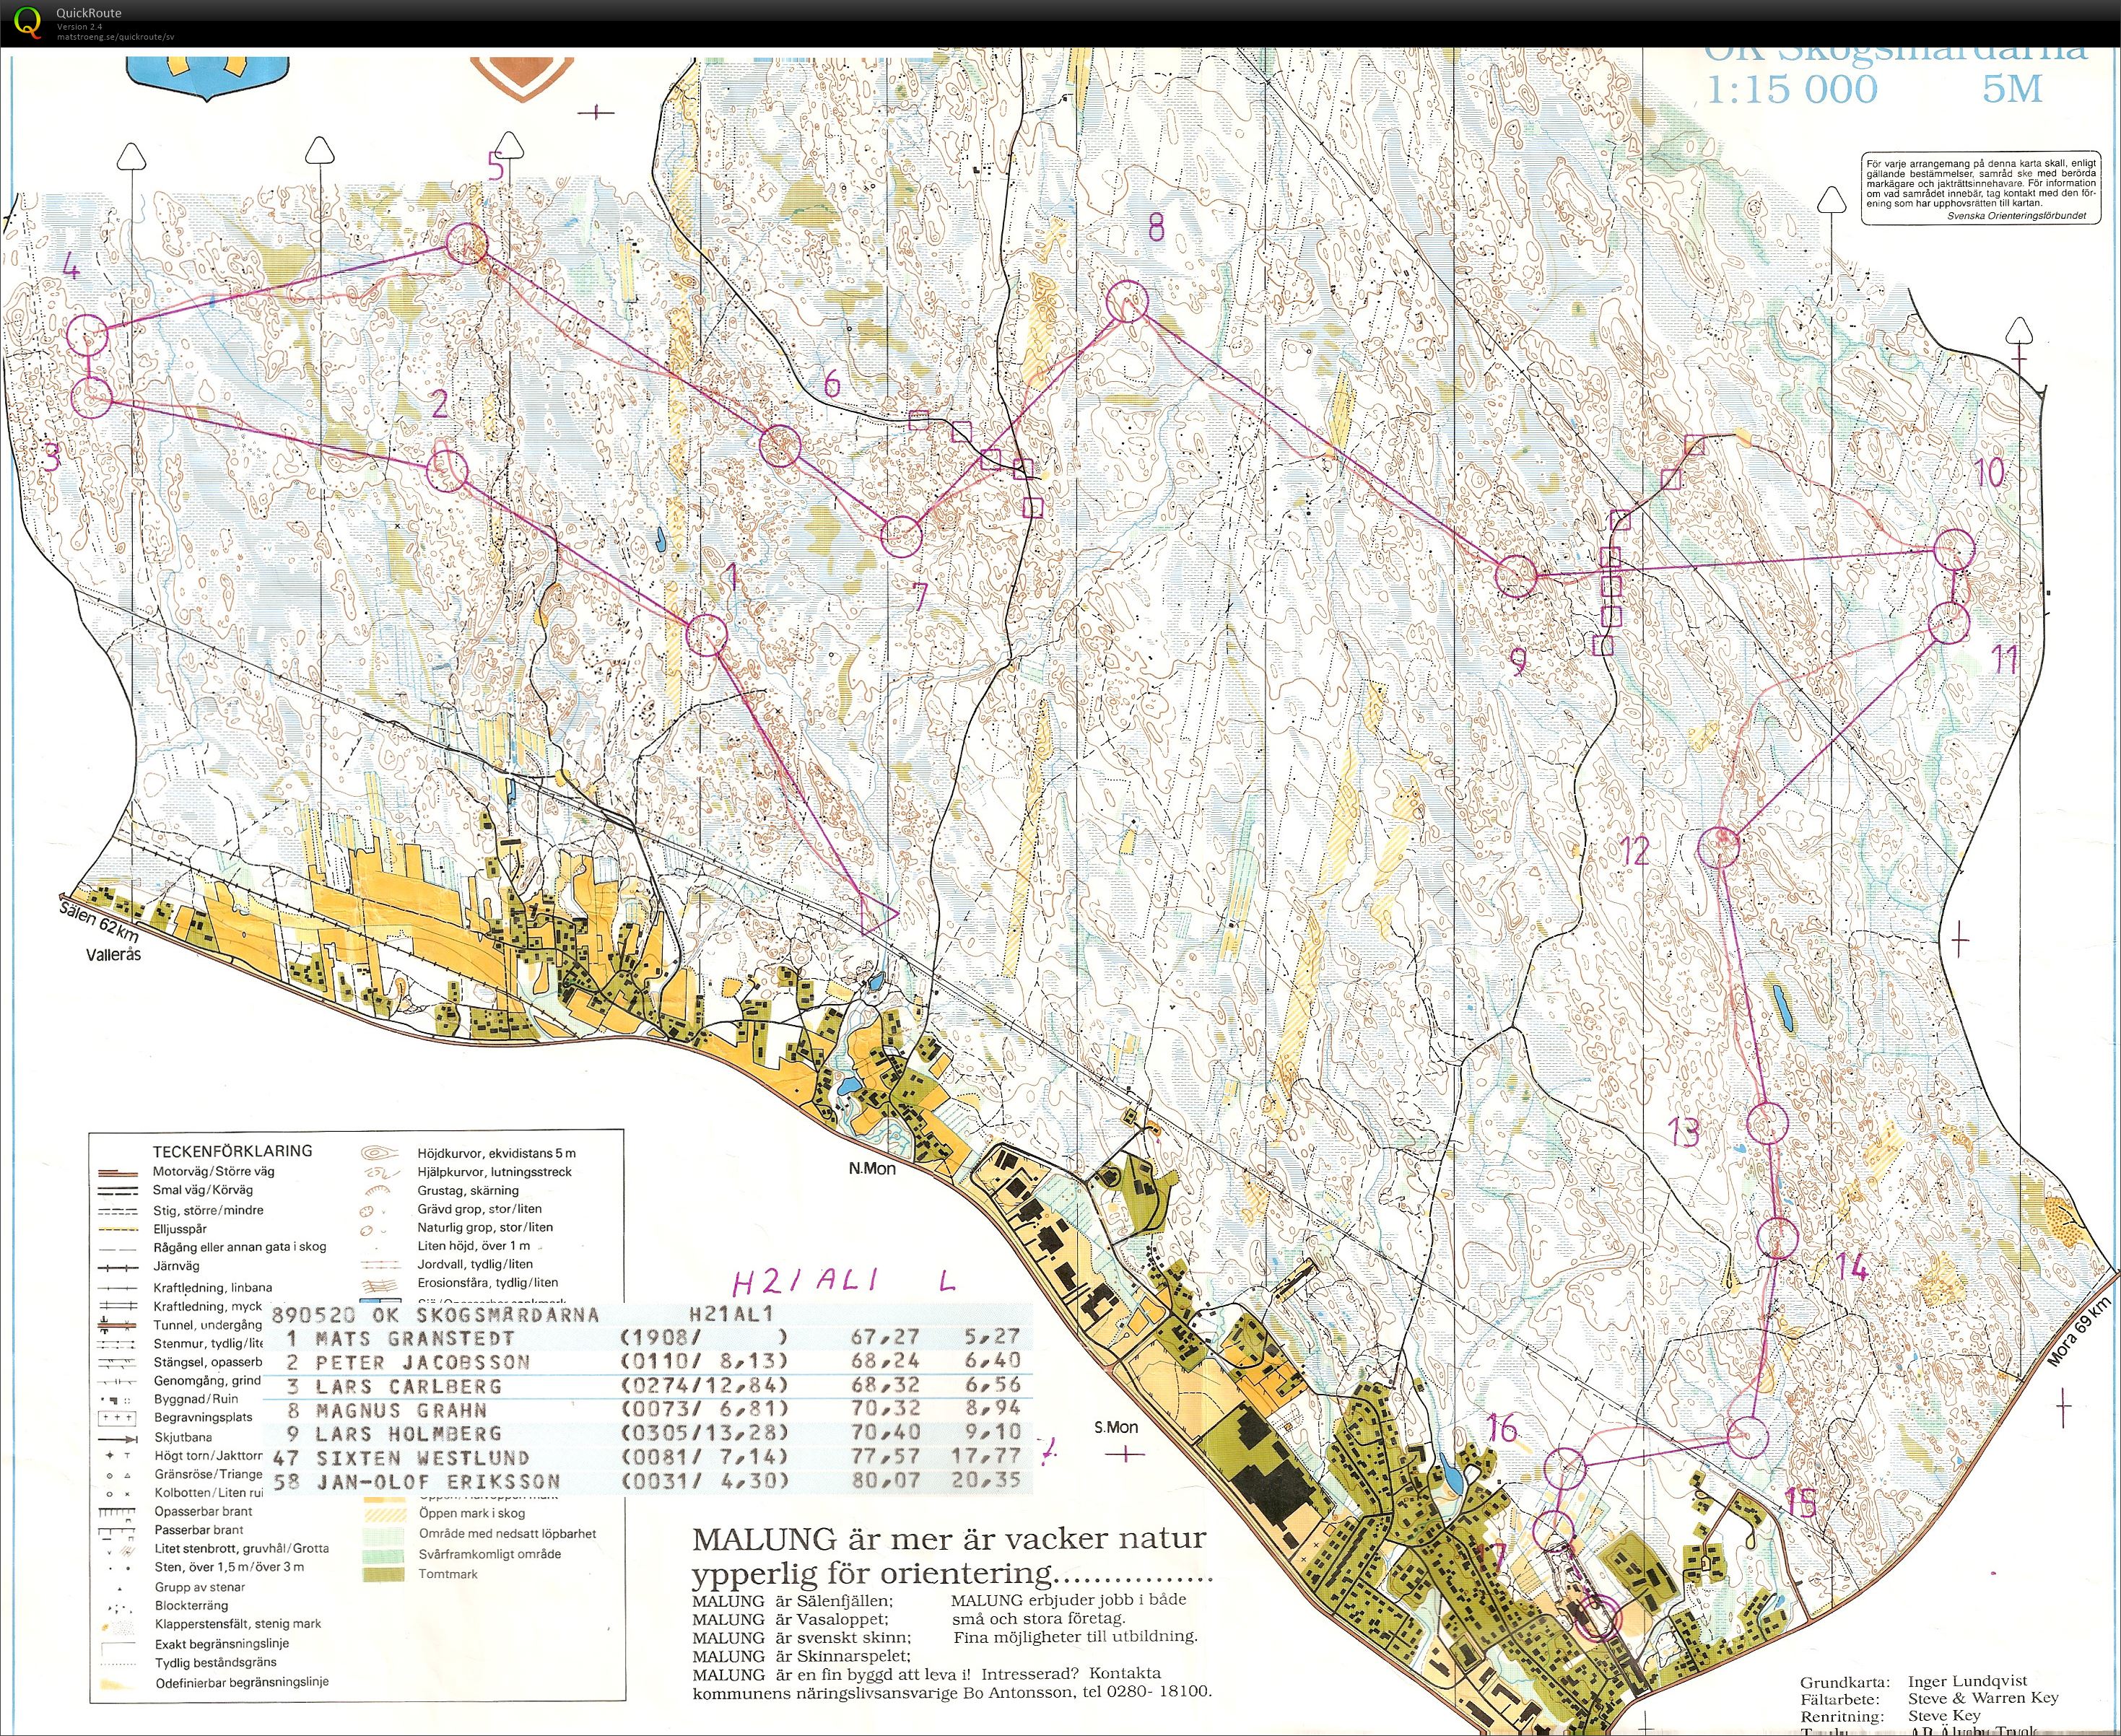Open the matstroeng.se/quickroute/sv link
The height and width of the screenshot is (1736, 2121).
115,36
